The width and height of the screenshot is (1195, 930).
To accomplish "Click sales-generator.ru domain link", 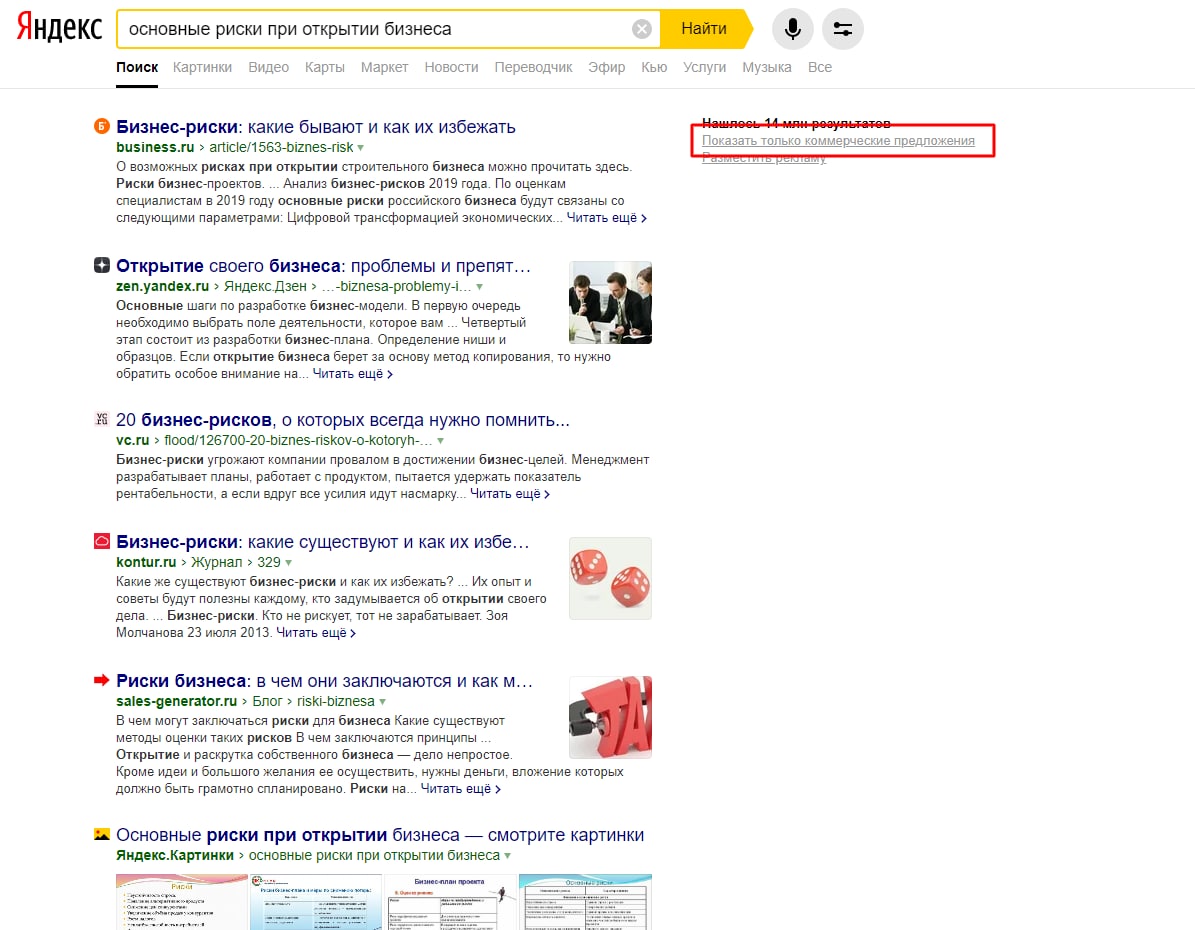I will [x=176, y=701].
